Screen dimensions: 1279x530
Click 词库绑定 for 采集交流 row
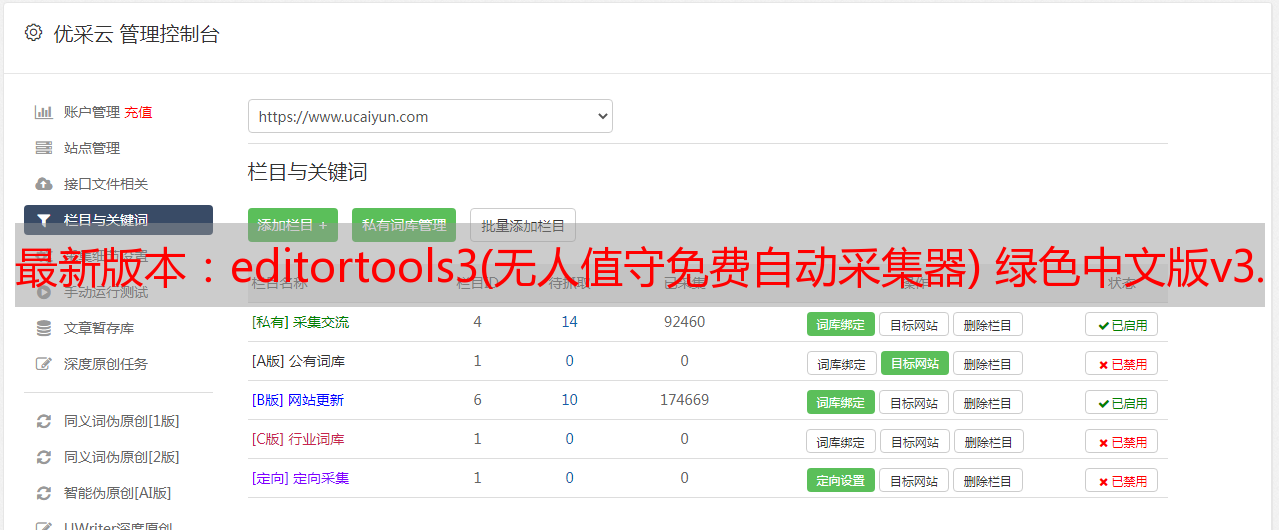coord(841,324)
